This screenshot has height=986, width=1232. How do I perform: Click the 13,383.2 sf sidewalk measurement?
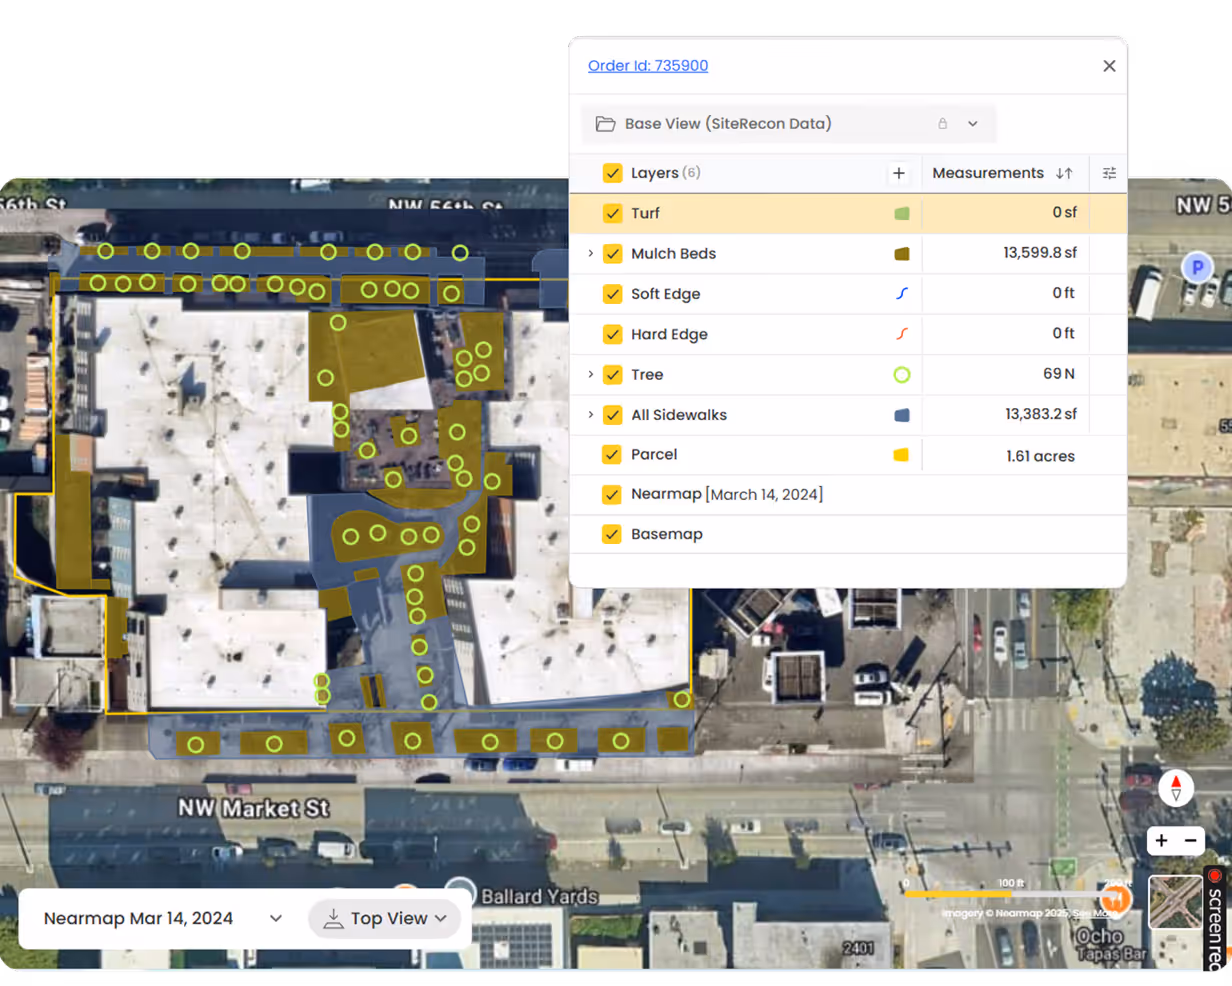point(1041,414)
